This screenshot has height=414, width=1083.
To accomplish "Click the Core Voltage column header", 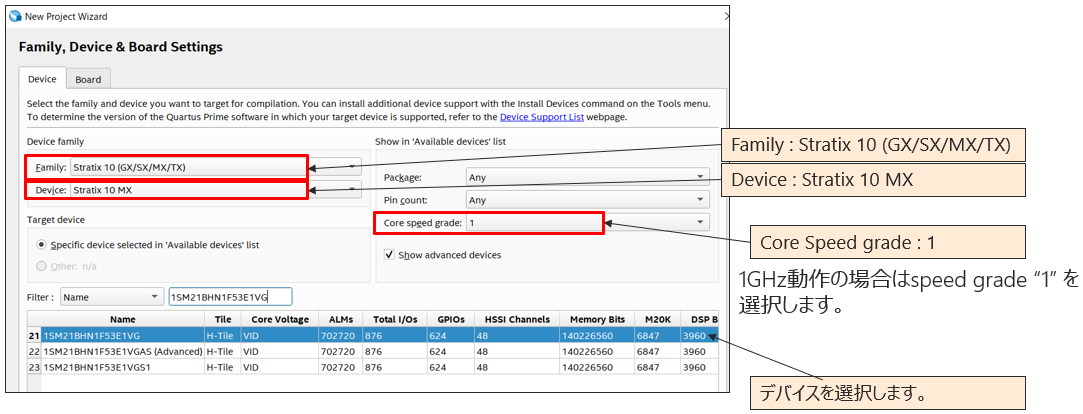I will point(278,319).
